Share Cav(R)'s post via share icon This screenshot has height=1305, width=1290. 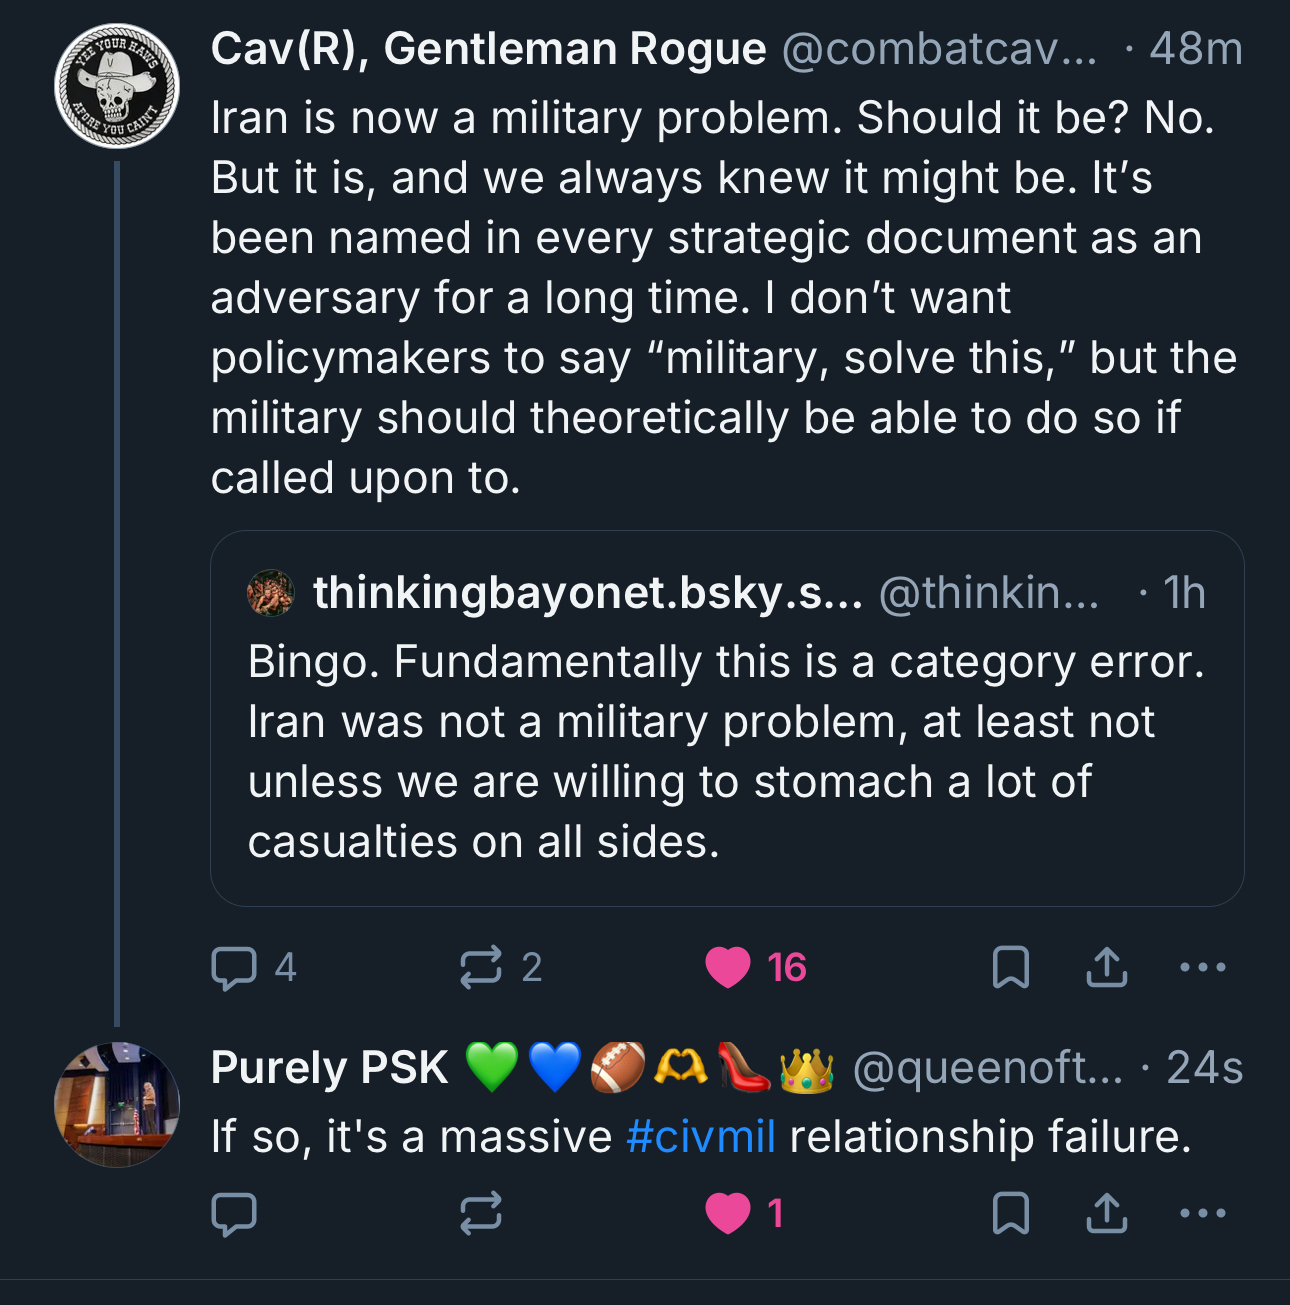1106,968
